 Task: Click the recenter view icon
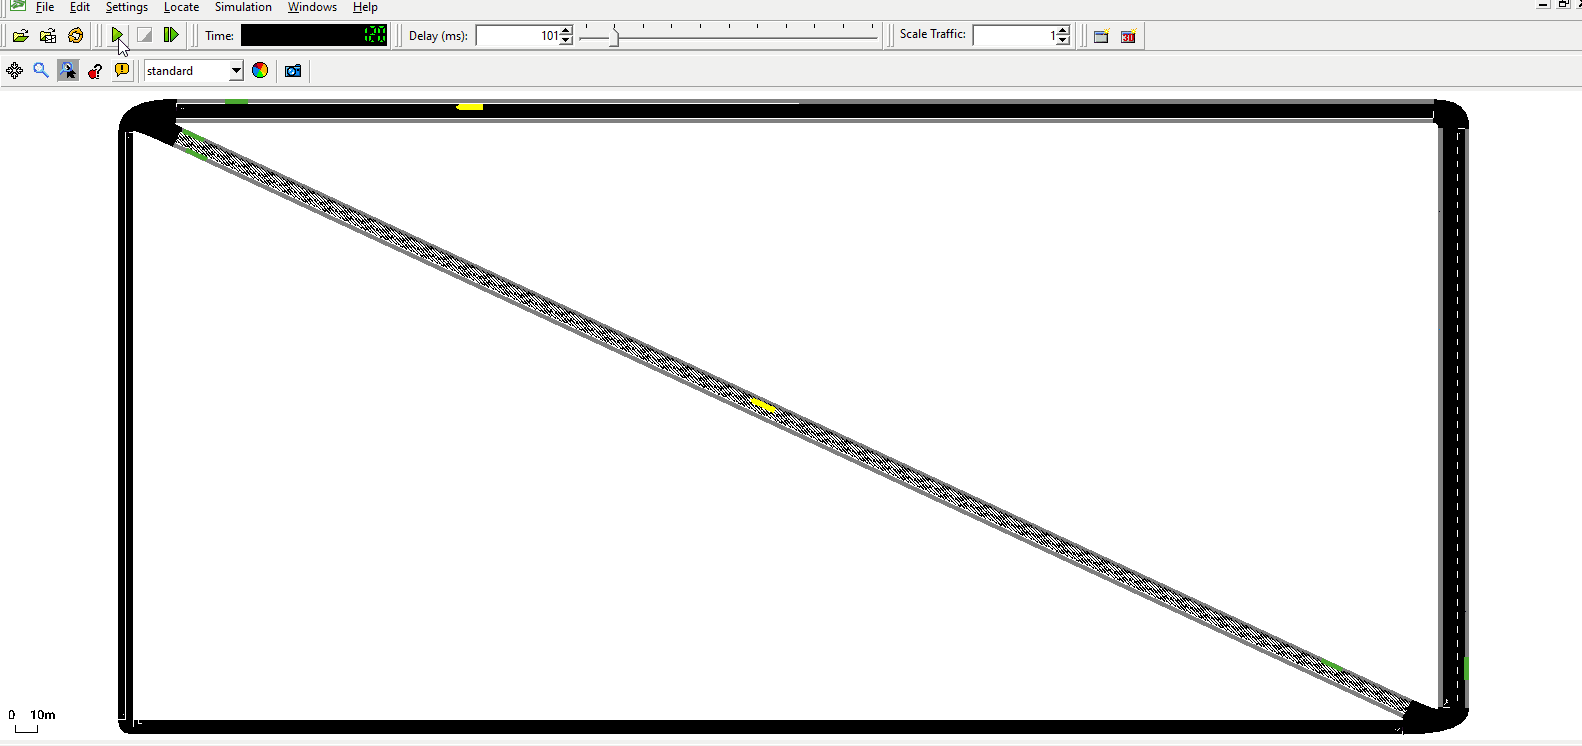click(x=14, y=71)
